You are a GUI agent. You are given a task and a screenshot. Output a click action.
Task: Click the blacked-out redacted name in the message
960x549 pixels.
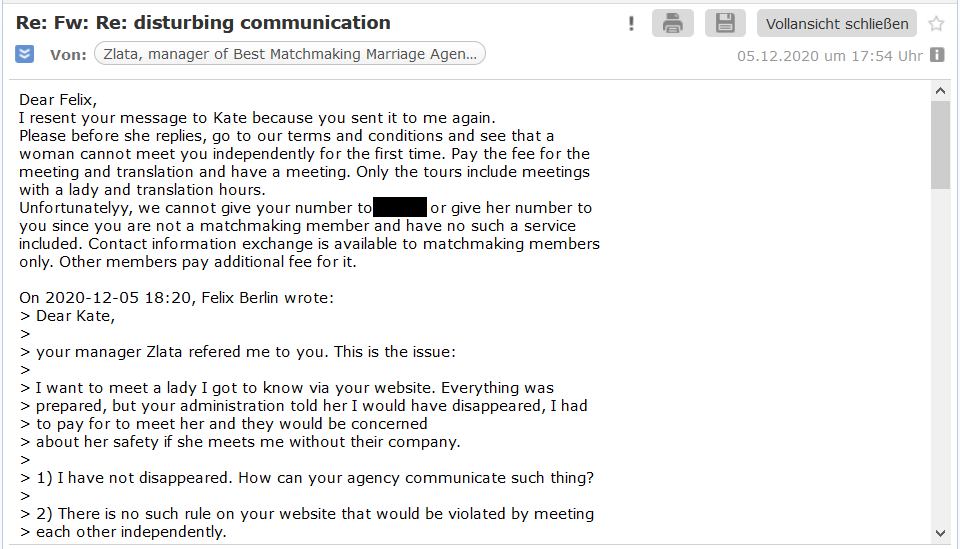point(400,208)
